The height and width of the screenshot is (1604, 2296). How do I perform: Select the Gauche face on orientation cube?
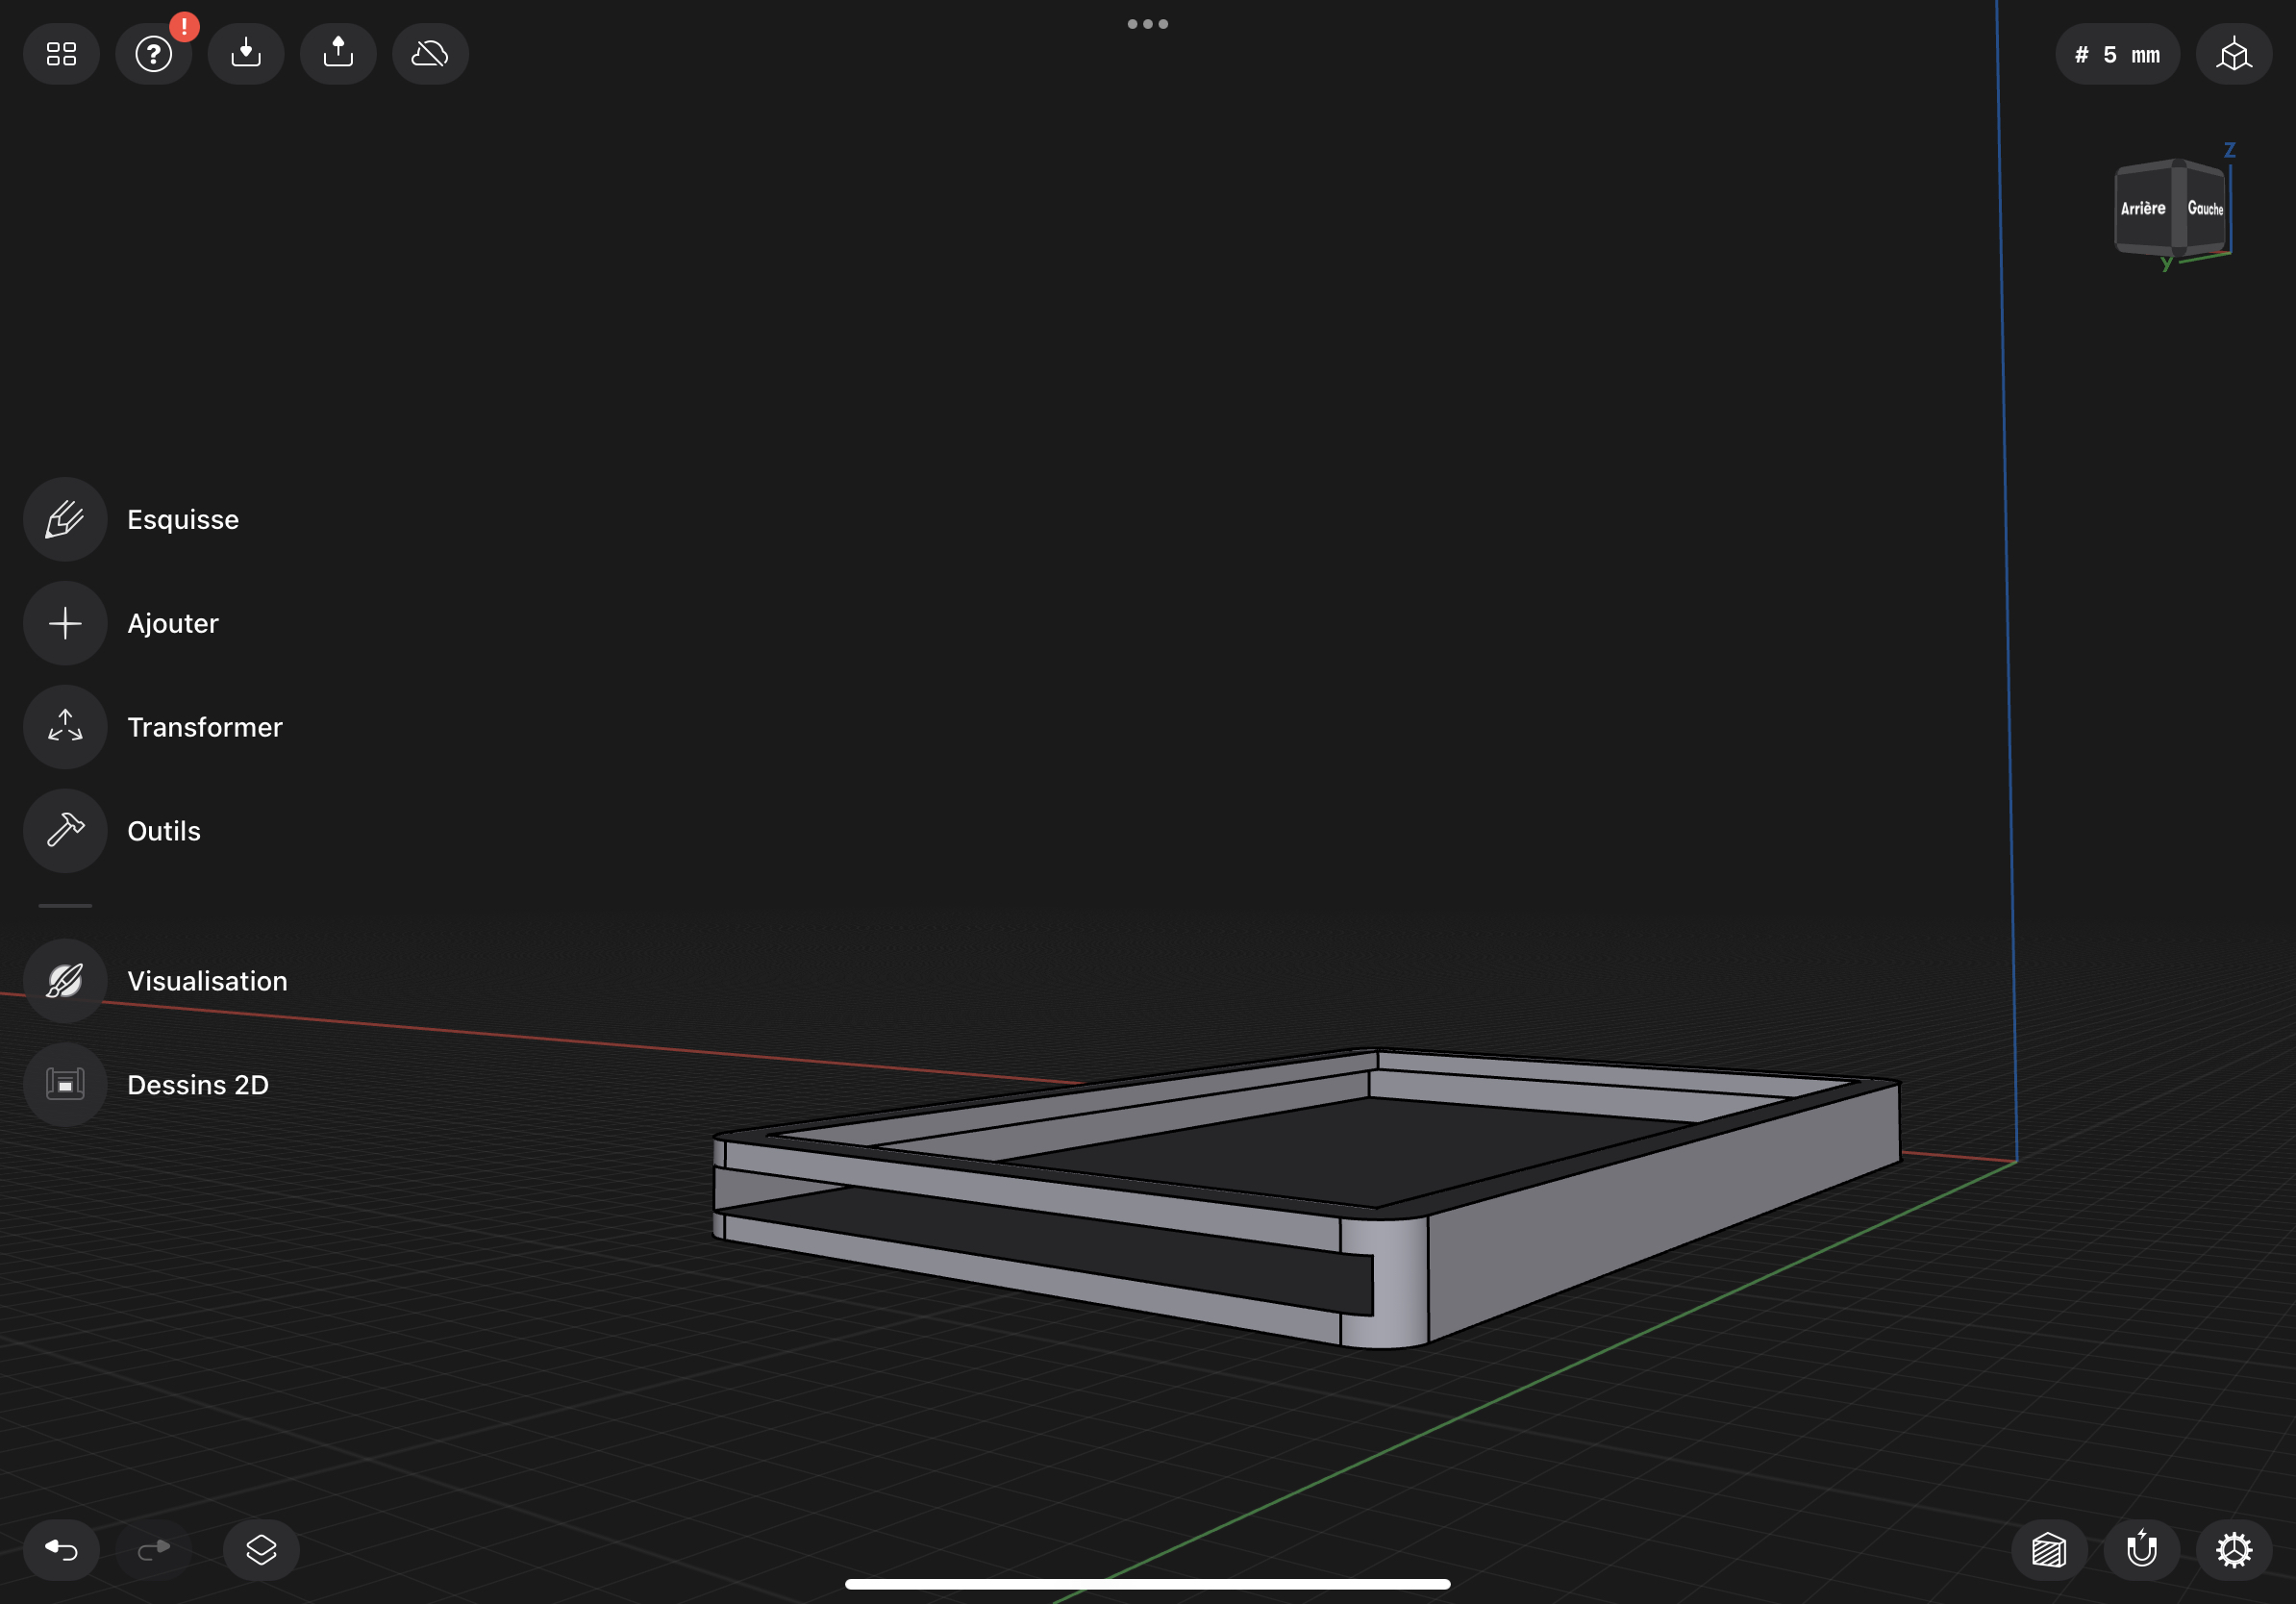(x=2205, y=208)
